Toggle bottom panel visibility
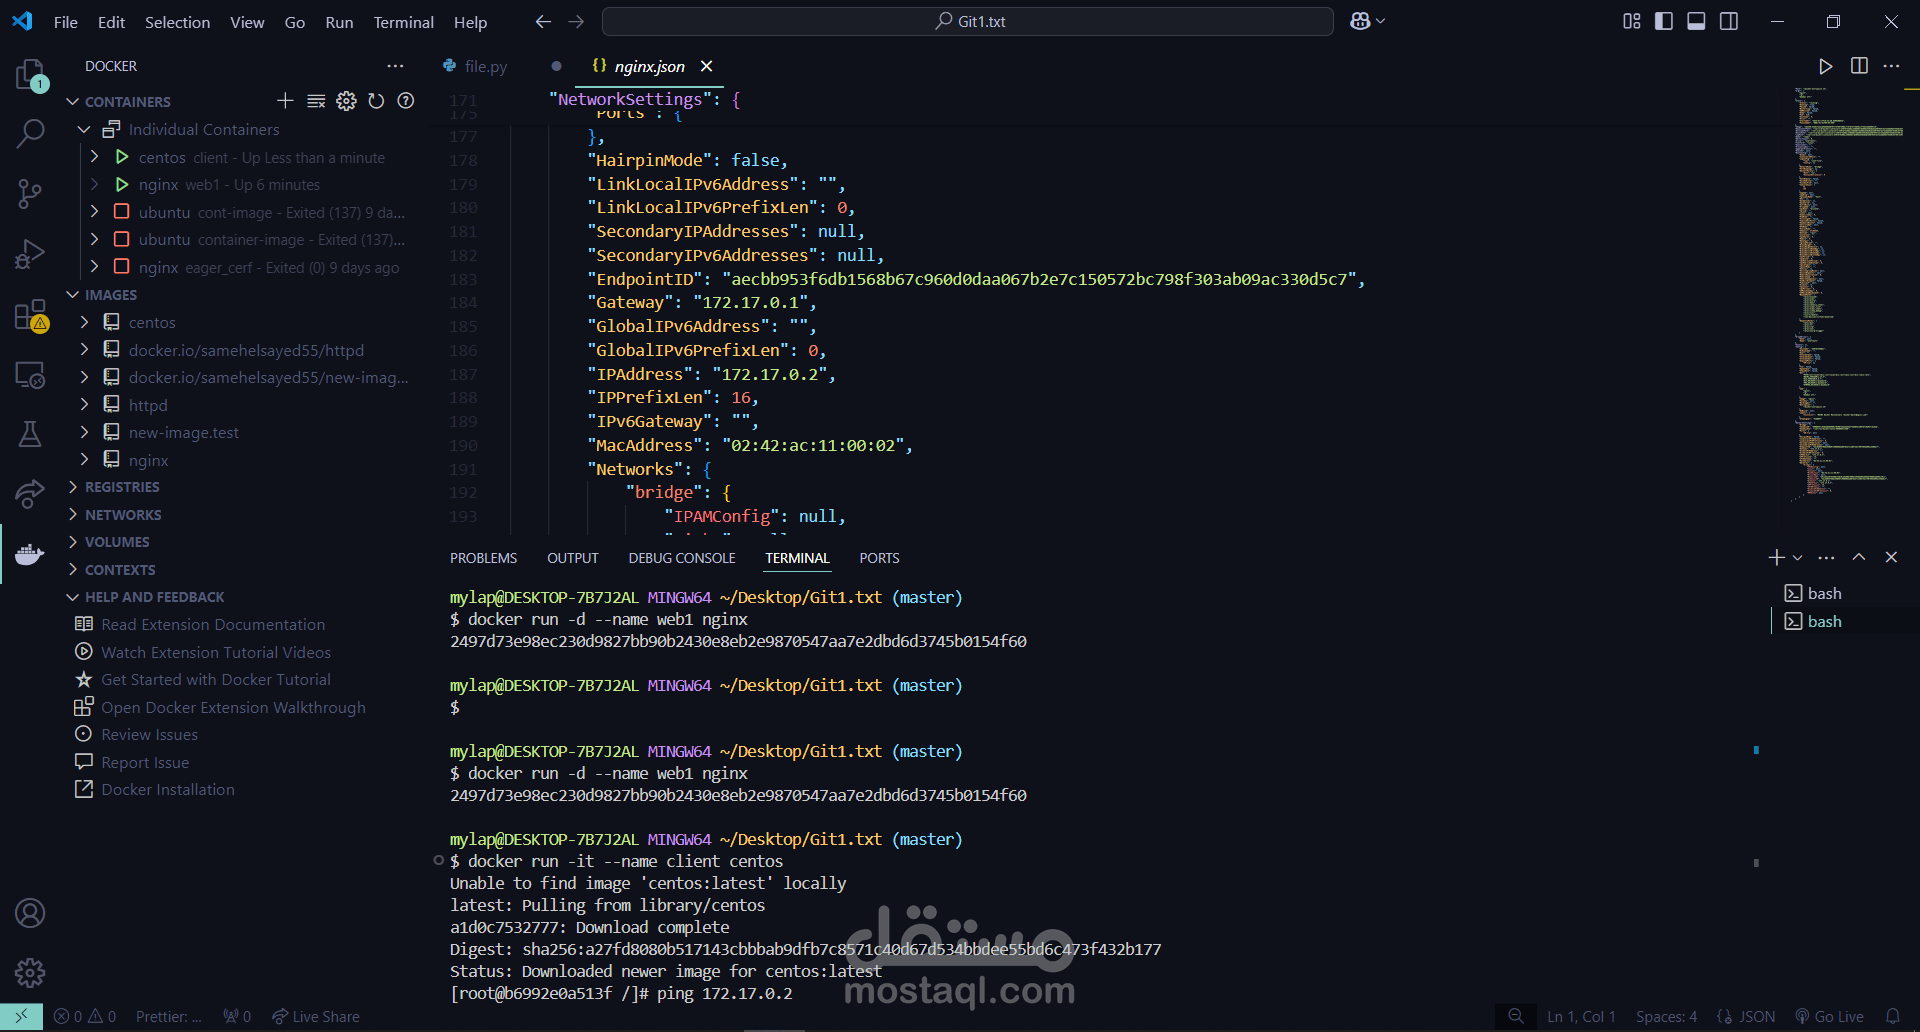 coord(1696,21)
